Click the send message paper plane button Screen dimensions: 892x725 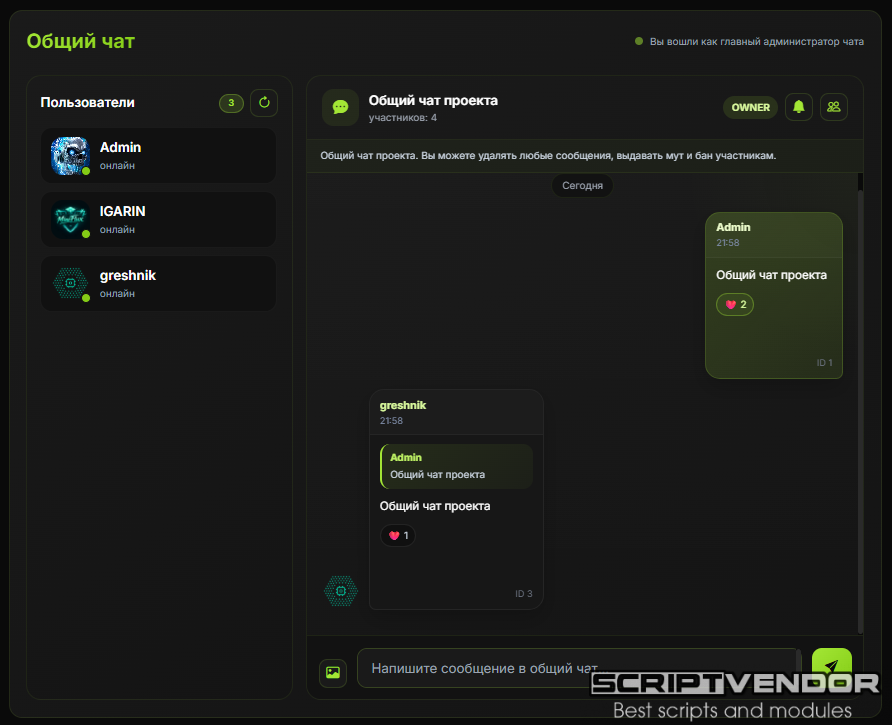831,667
